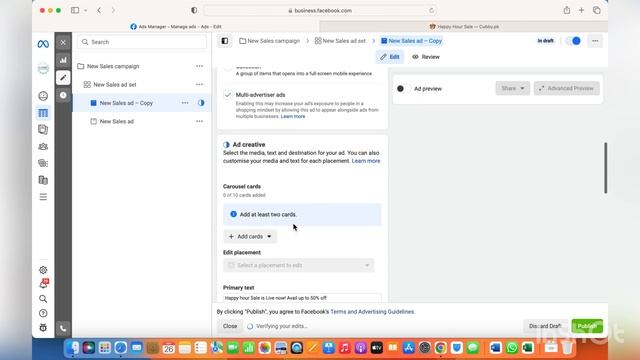Screen dimensions: 640x360
Task: Click the Safari share icon
Action: click(x=567, y=10)
